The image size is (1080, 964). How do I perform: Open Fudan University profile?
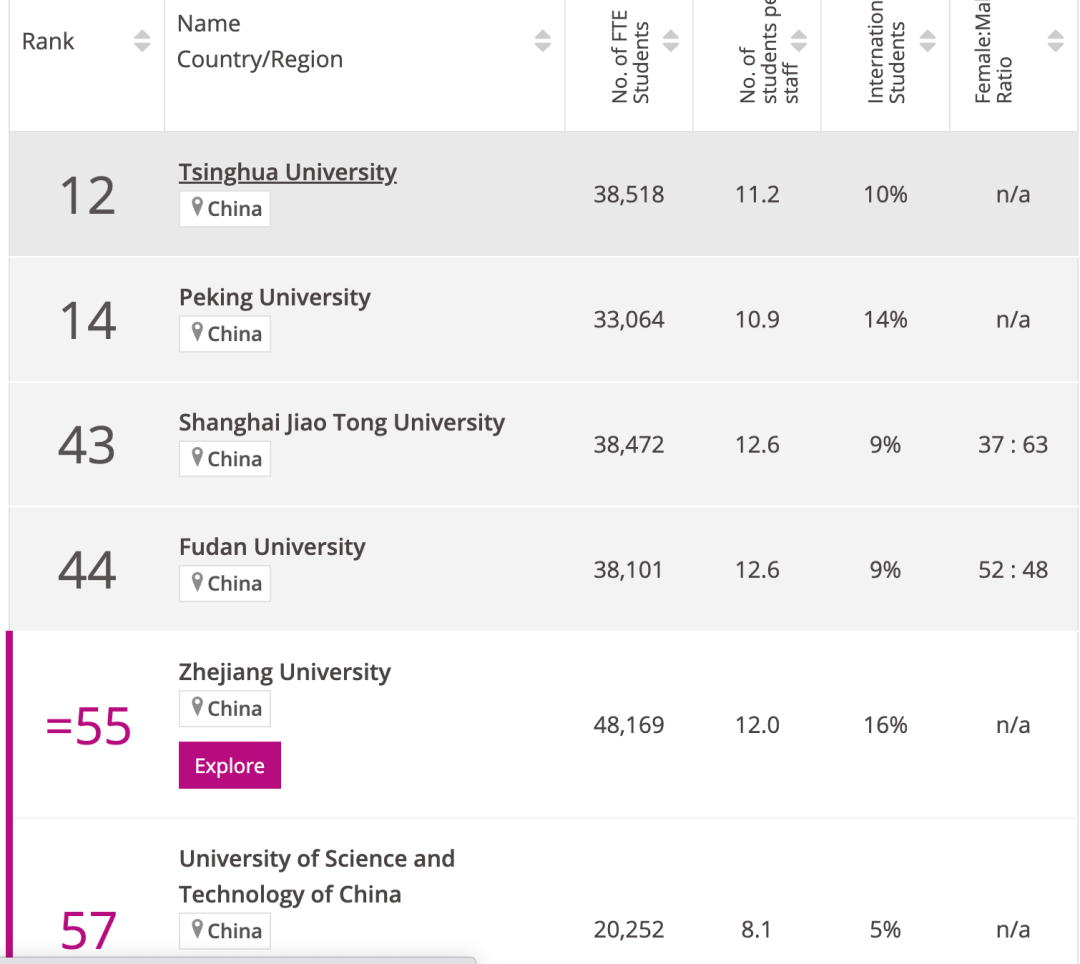pyautogui.click(x=272, y=547)
